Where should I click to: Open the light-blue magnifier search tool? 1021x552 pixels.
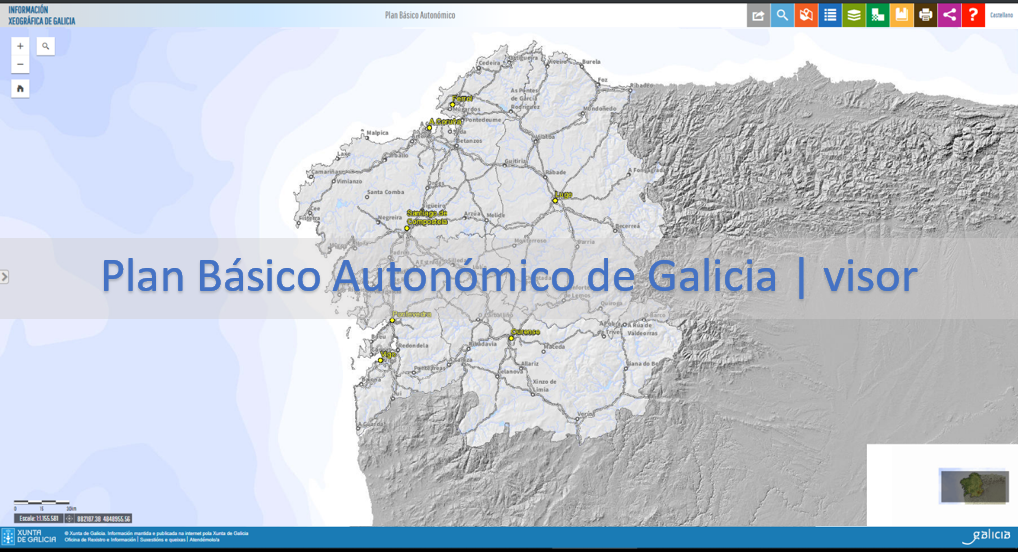[x=782, y=15]
